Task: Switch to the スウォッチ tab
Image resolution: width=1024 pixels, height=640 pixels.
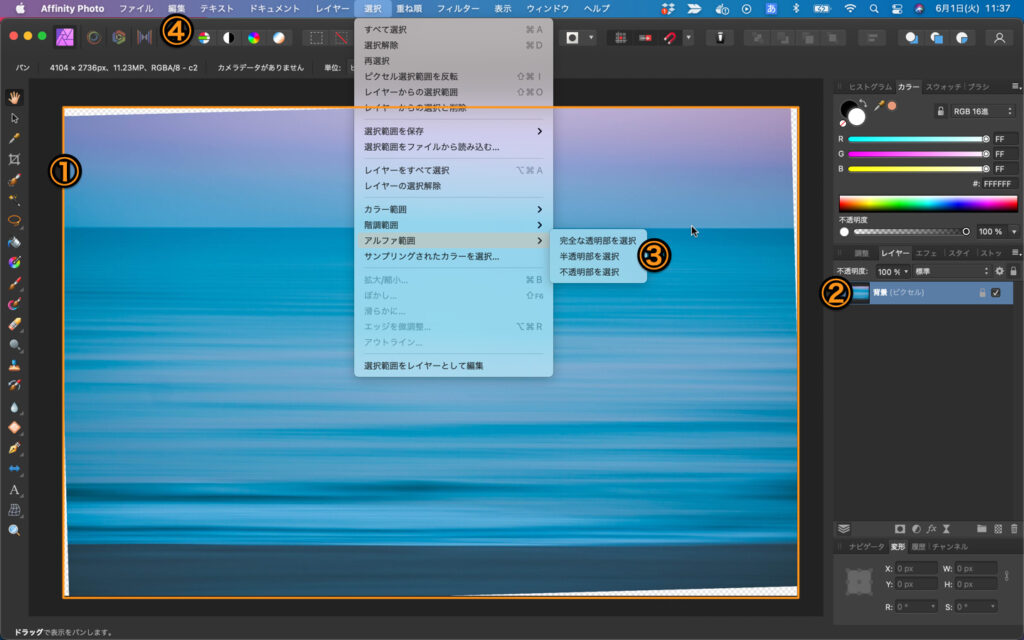Action: point(944,87)
